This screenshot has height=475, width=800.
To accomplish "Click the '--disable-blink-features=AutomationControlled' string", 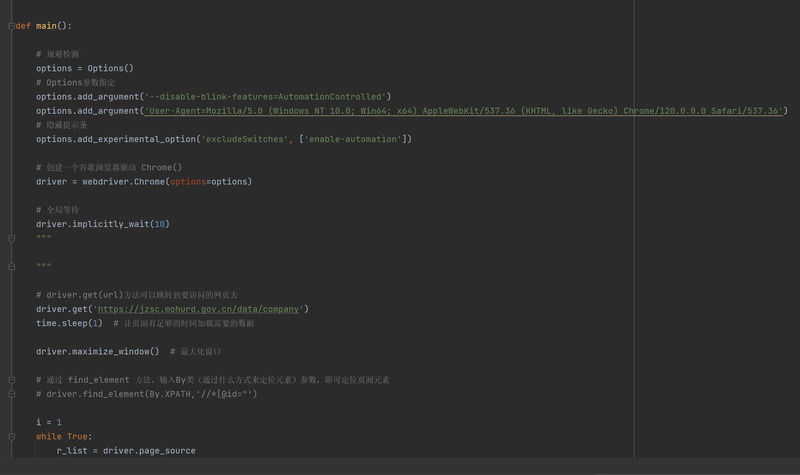I will (x=265, y=97).
